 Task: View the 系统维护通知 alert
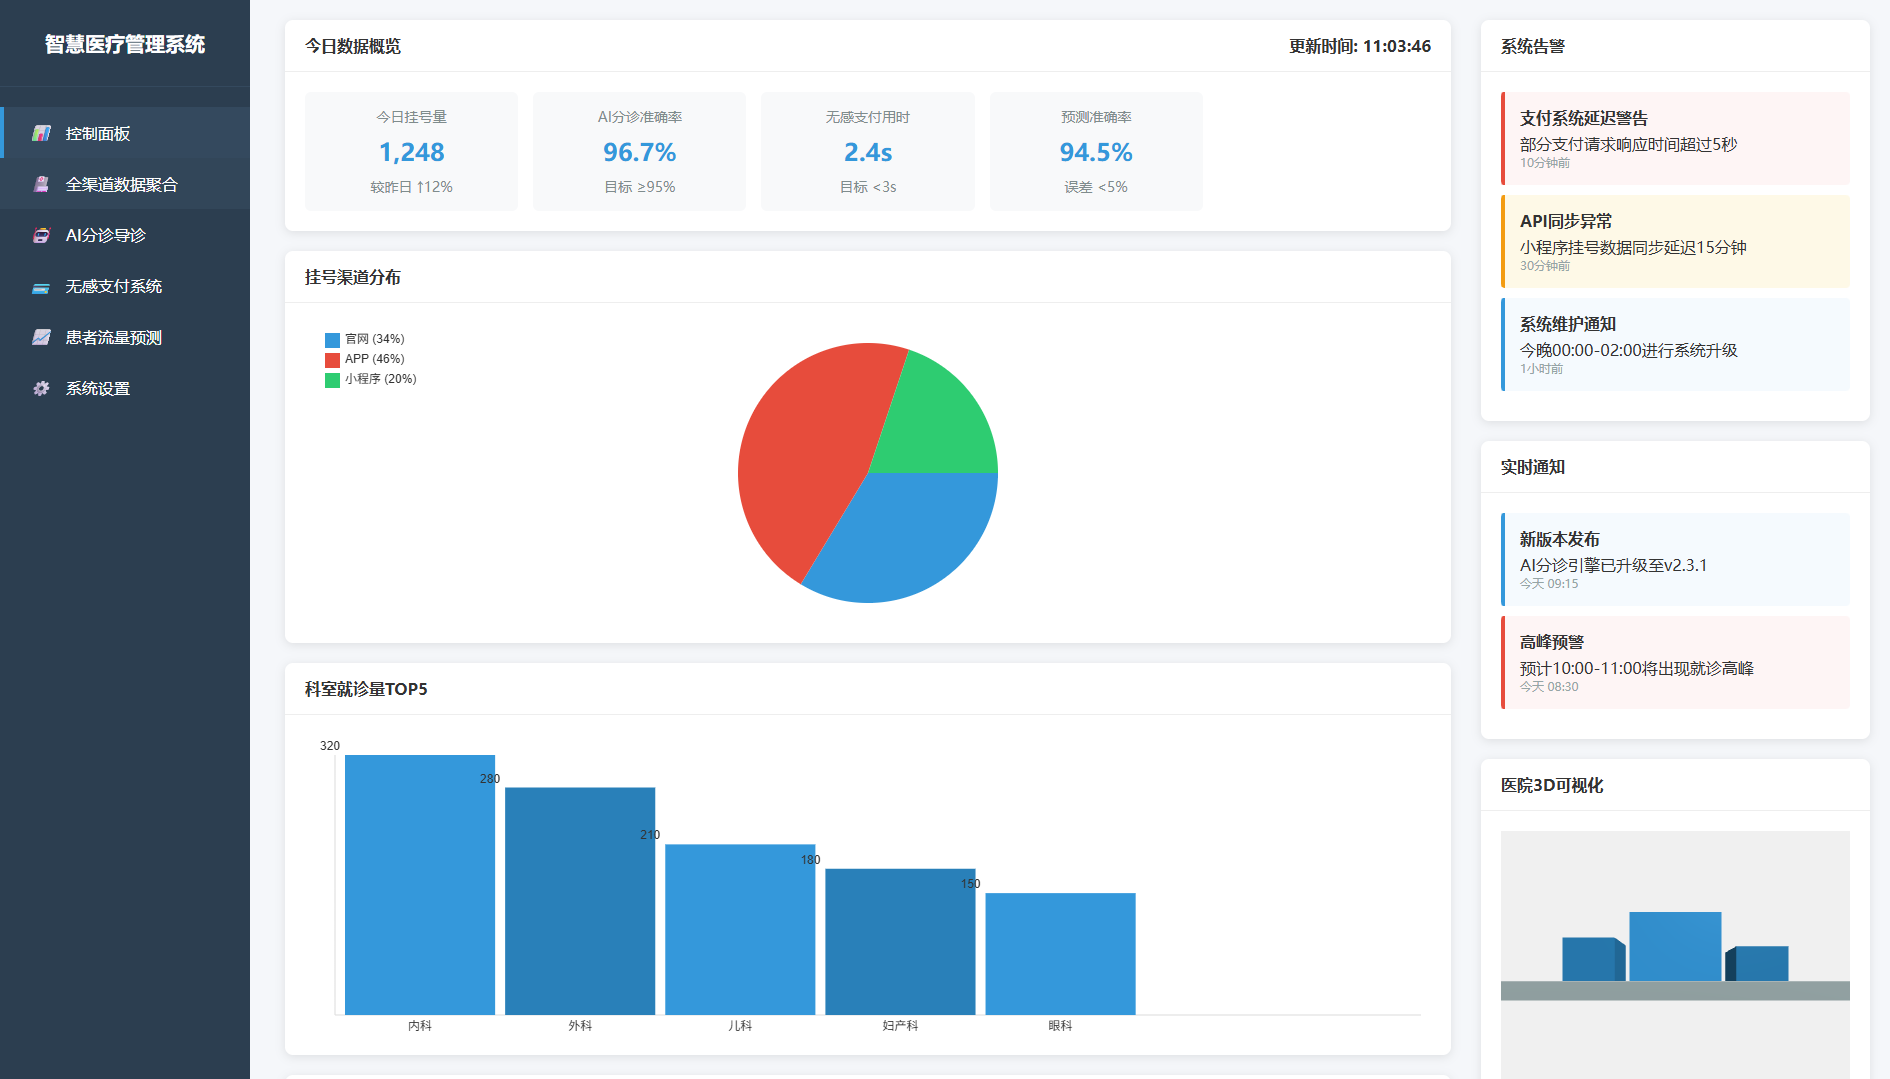coord(1675,345)
